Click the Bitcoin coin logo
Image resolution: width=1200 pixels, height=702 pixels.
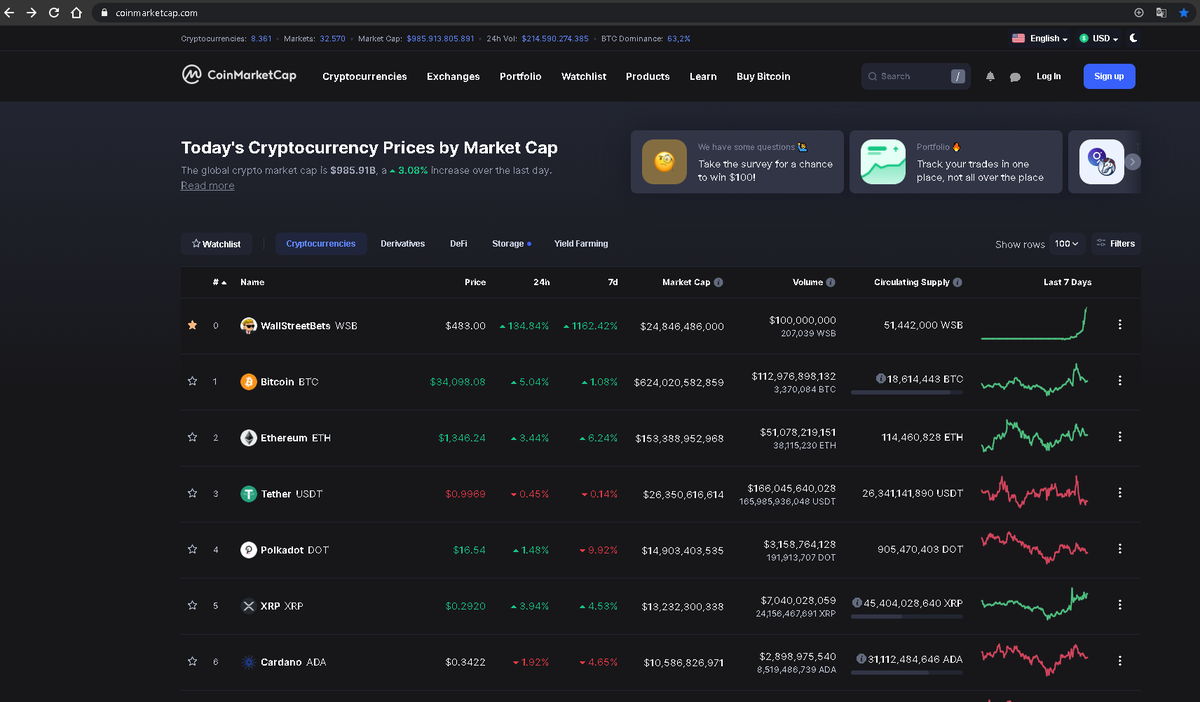pos(249,382)
